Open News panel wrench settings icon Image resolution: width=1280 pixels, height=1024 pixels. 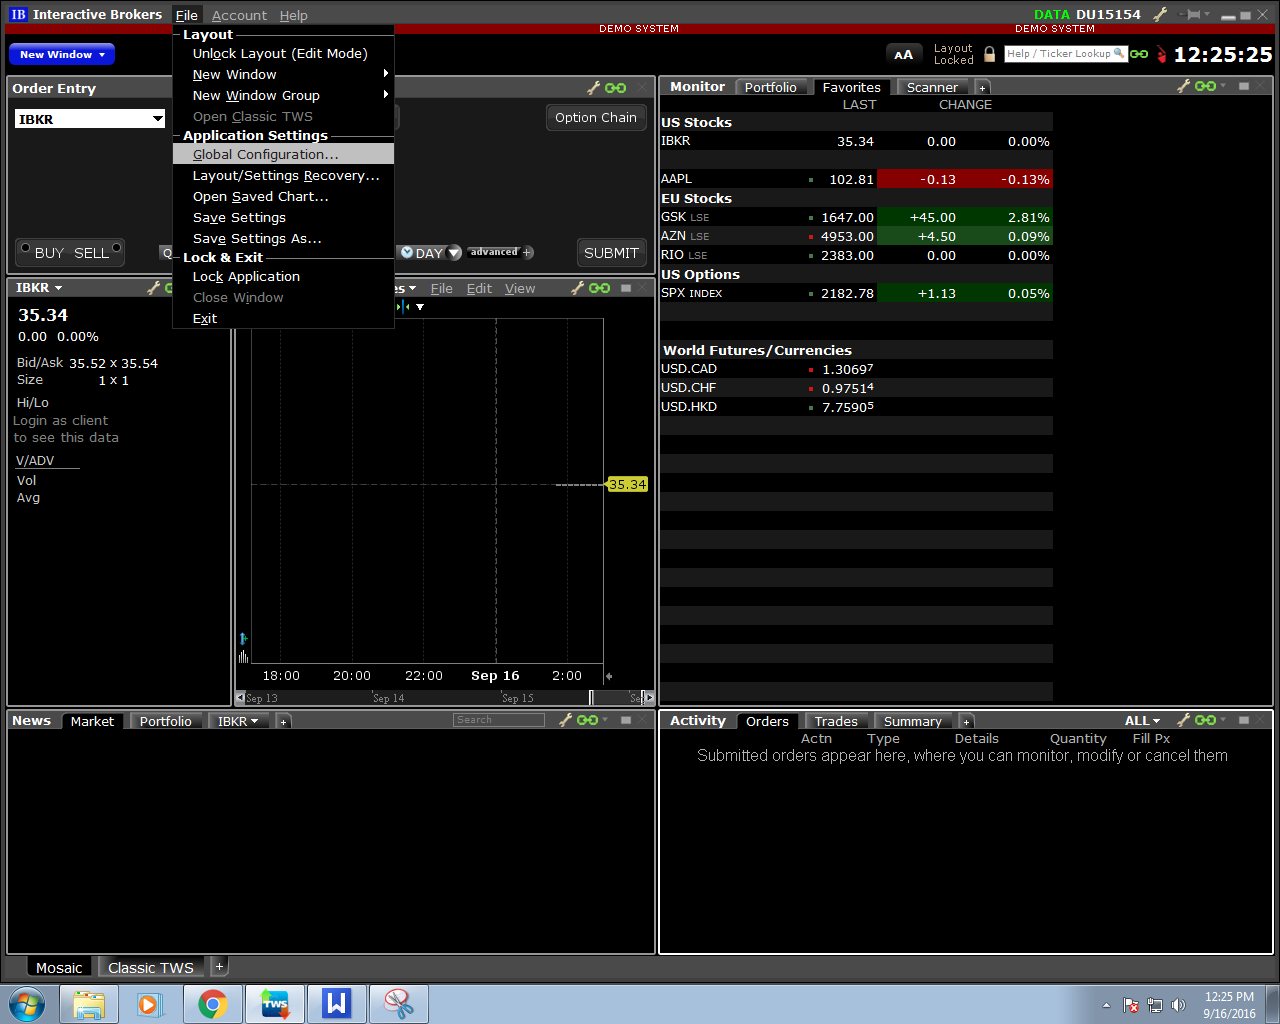point(565,720)
